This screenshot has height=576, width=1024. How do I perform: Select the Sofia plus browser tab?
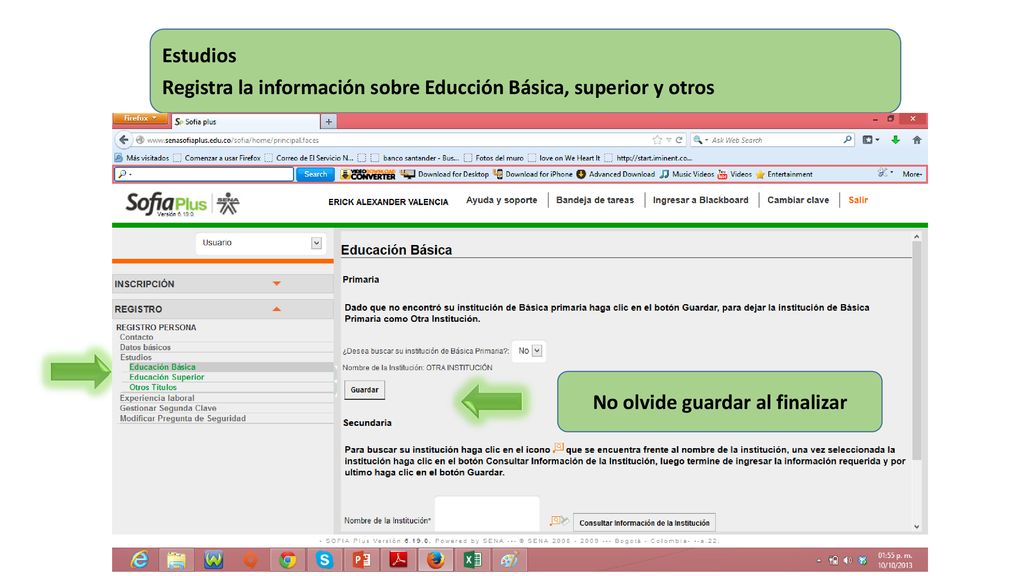pyautogui.click(x=247, y=121)
